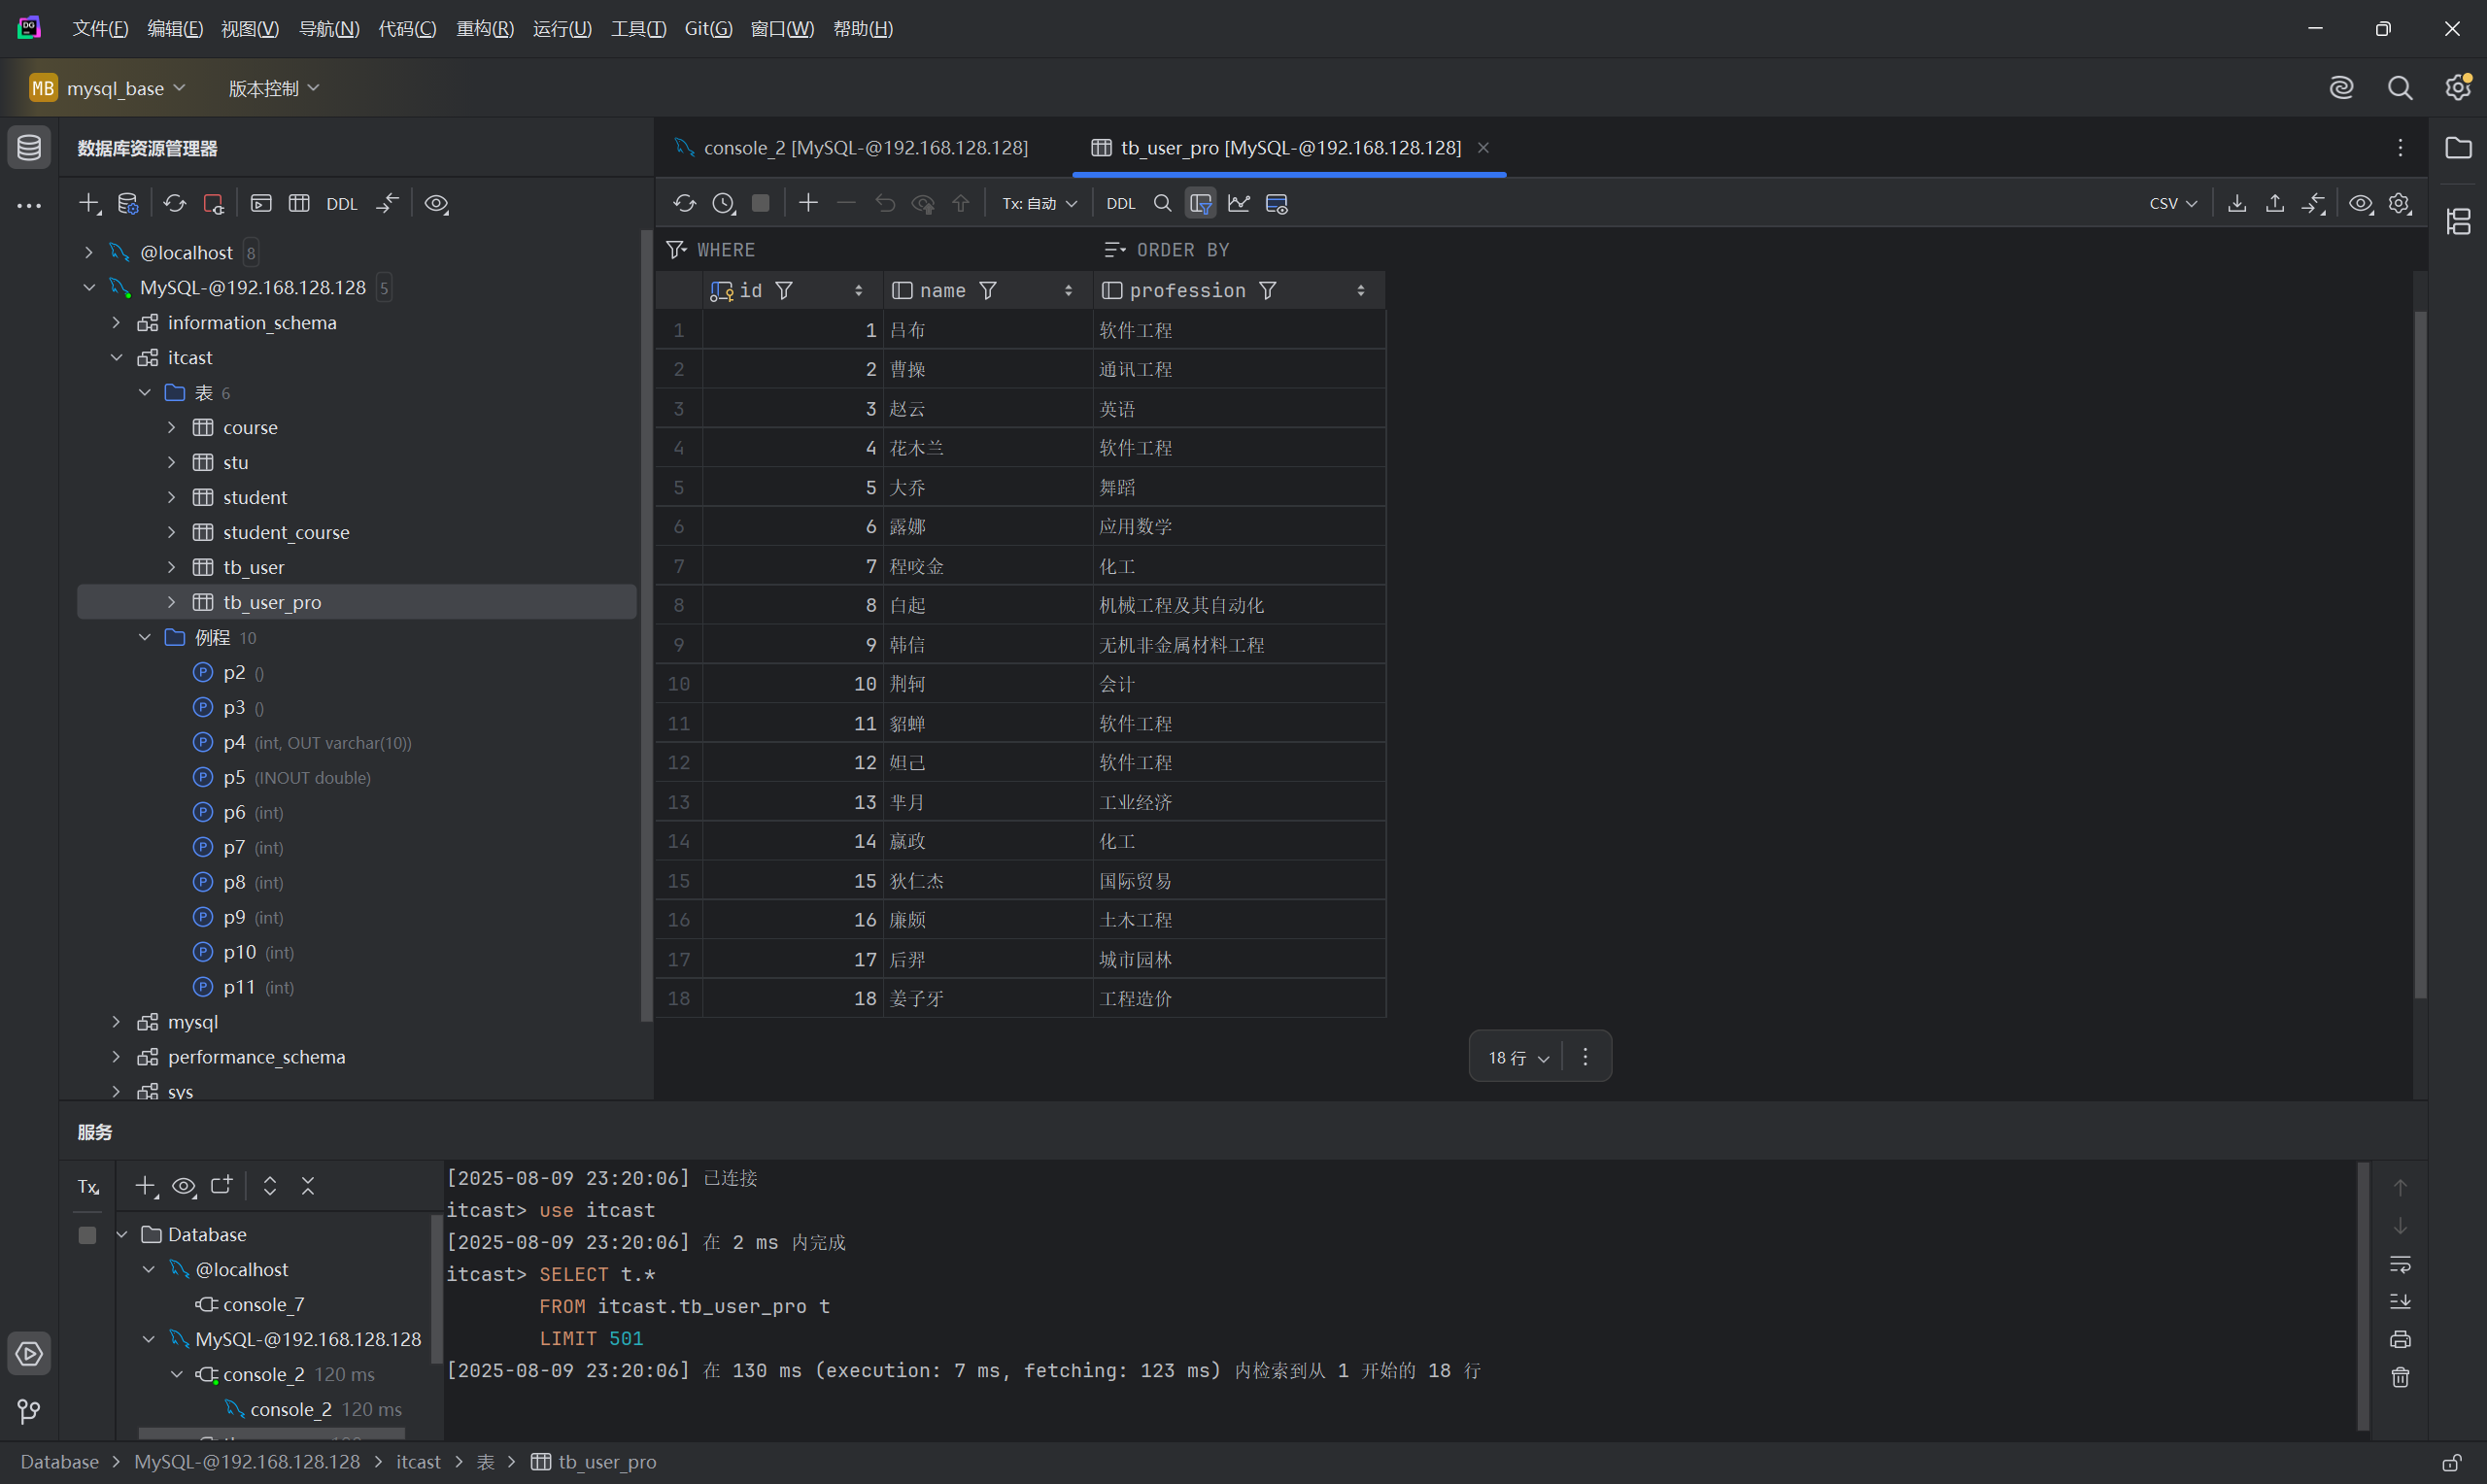
Task: Open the Services tool window icon
Action: pyautogui.click(x=29, y=1354)
